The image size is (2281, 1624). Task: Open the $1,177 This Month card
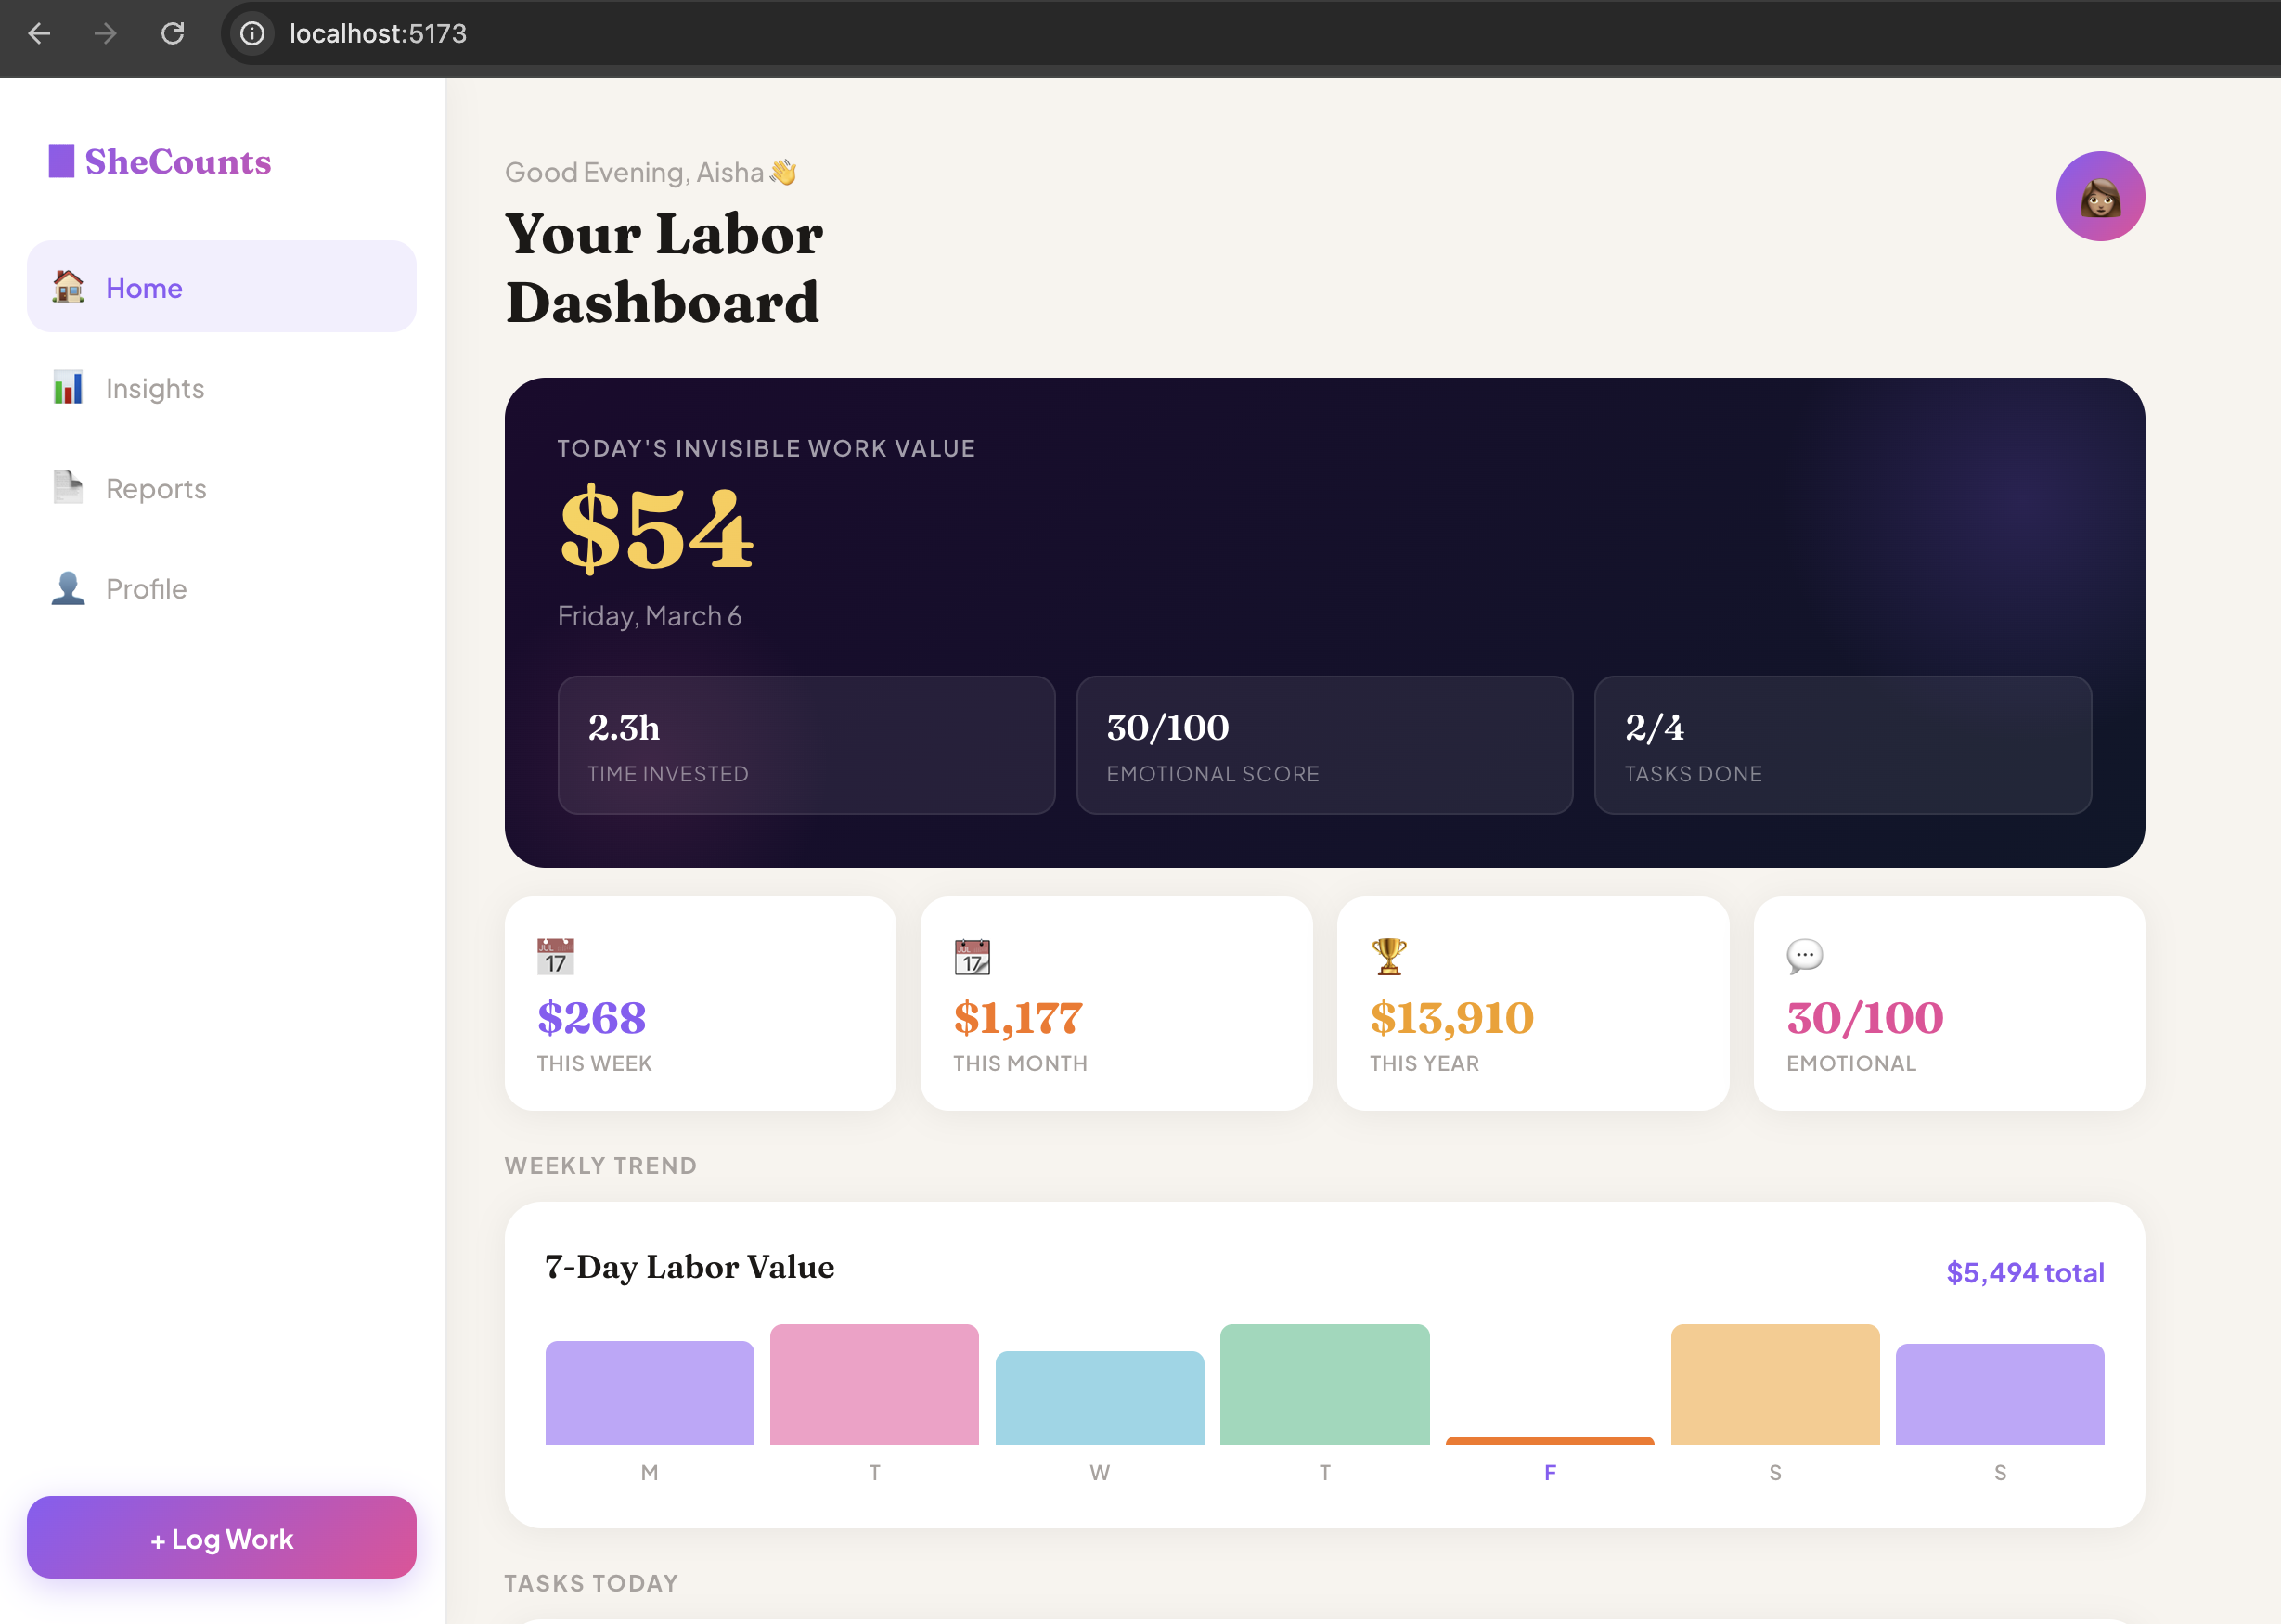[x=1116, y=1003]
